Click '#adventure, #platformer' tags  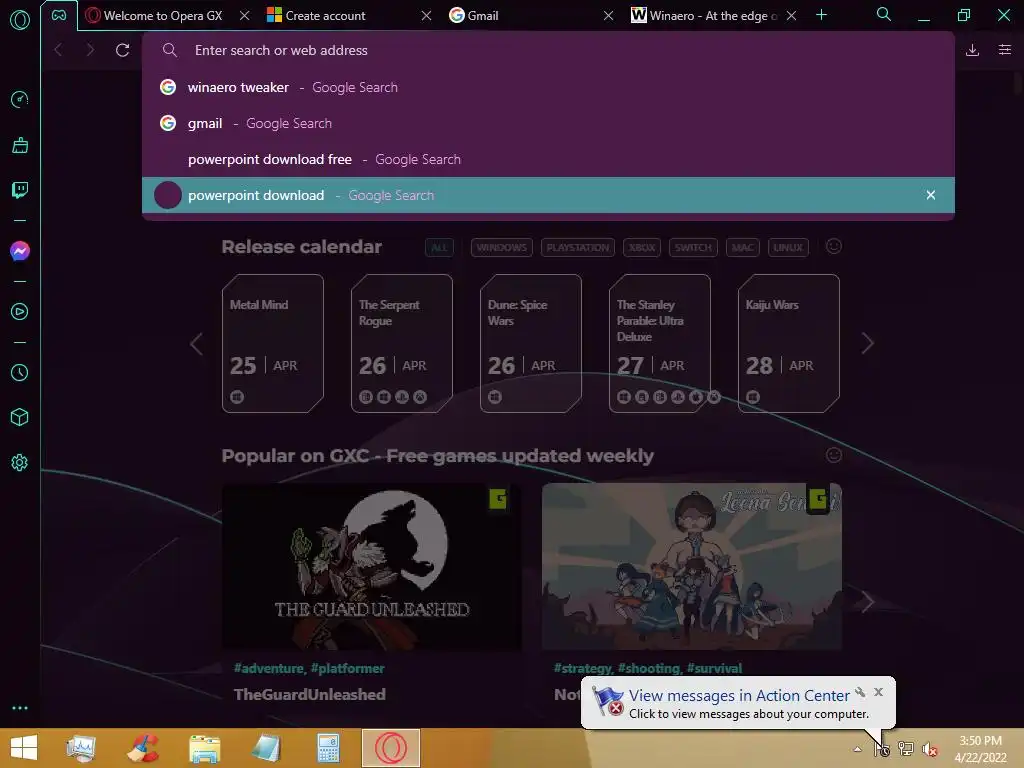[309, 668]
